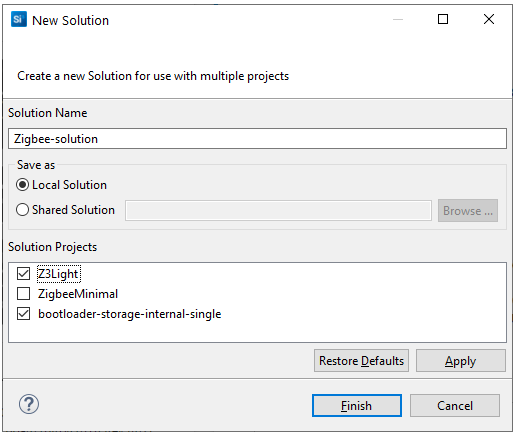Click the Simplicity Studio logo icon
Screen dimensions: 517x436
(x=19, y=19)
